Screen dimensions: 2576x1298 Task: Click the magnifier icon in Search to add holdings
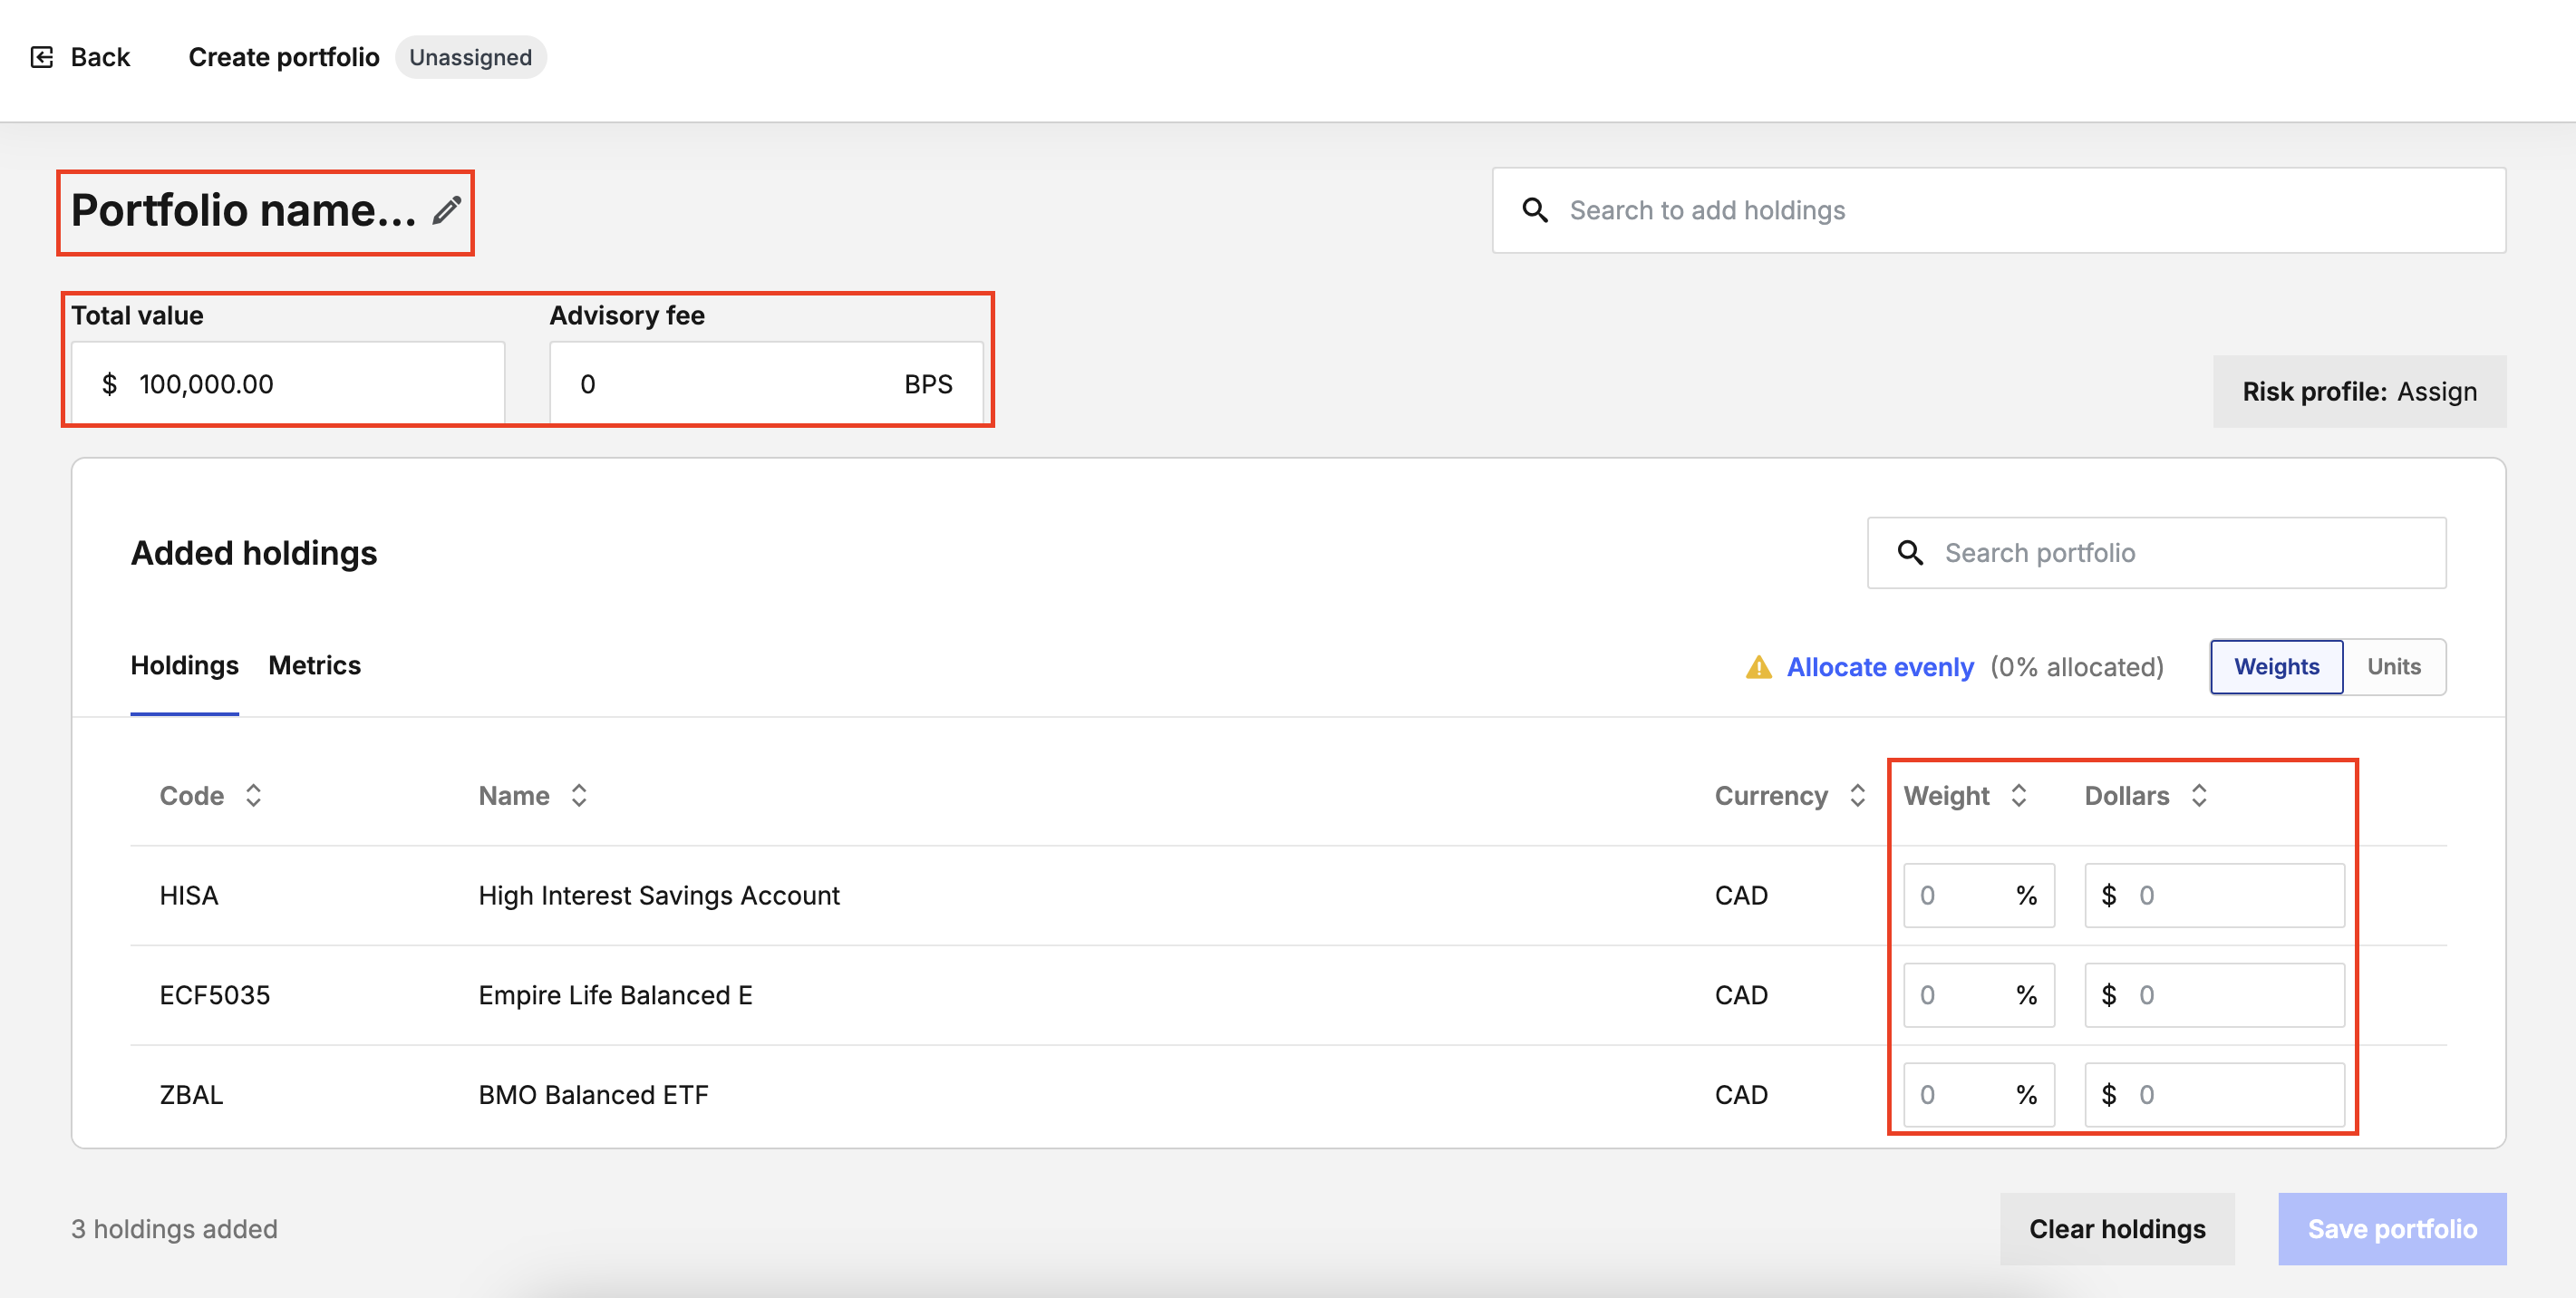pyautogui.click(x=1535, y=210)
